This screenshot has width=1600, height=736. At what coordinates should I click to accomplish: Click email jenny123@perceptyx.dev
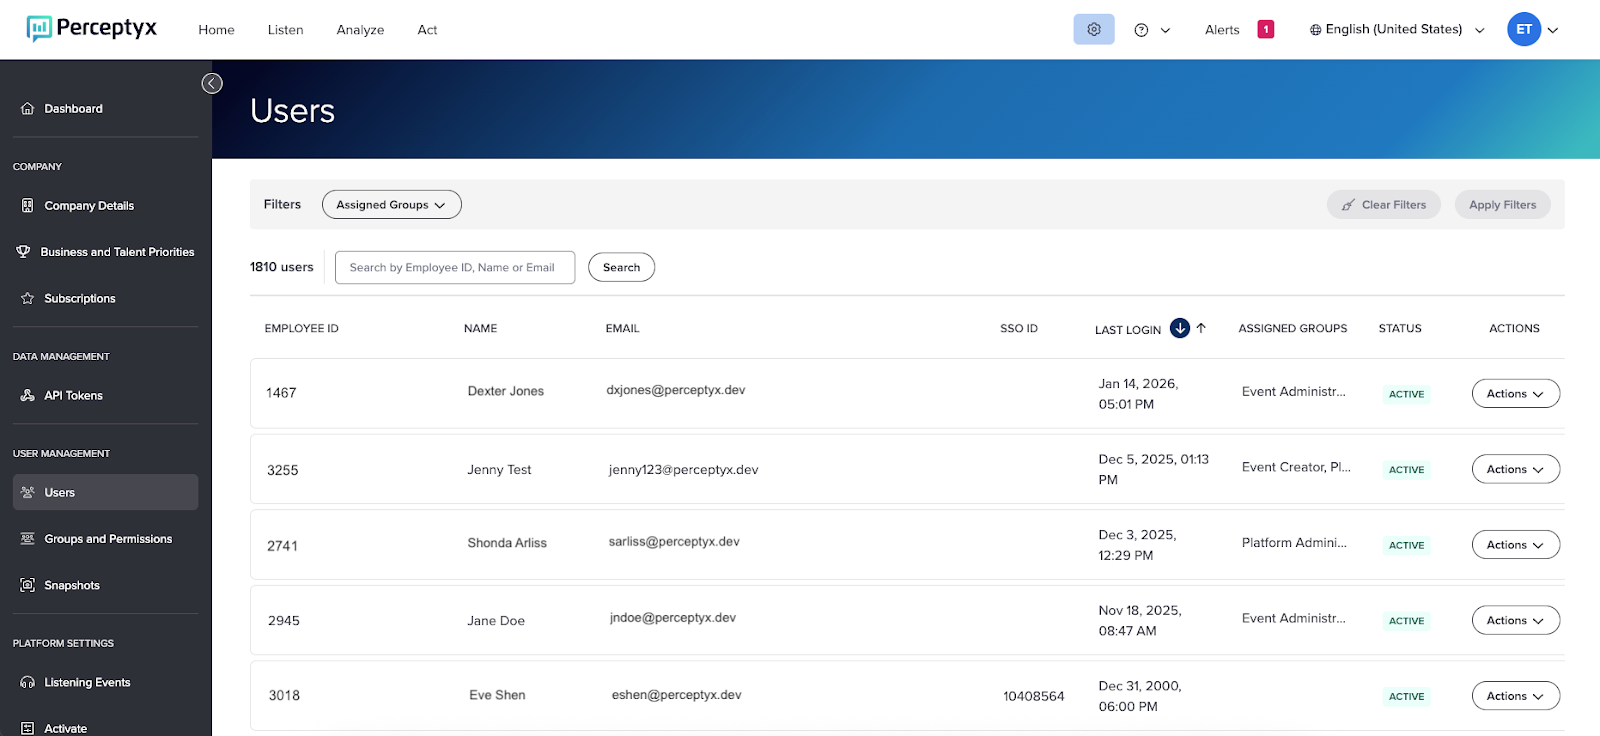click(x=684, y=469)
